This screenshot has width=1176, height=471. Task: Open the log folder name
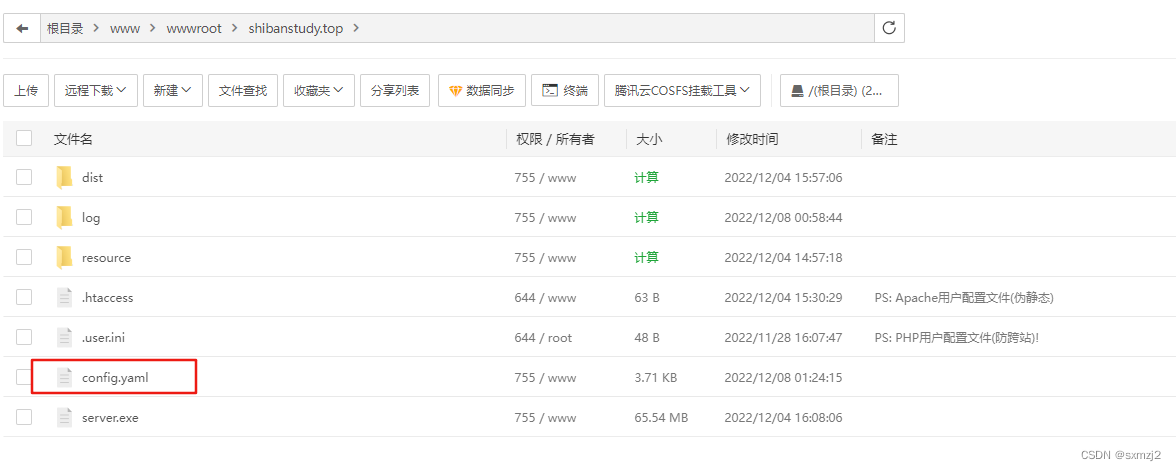point(91,218)
